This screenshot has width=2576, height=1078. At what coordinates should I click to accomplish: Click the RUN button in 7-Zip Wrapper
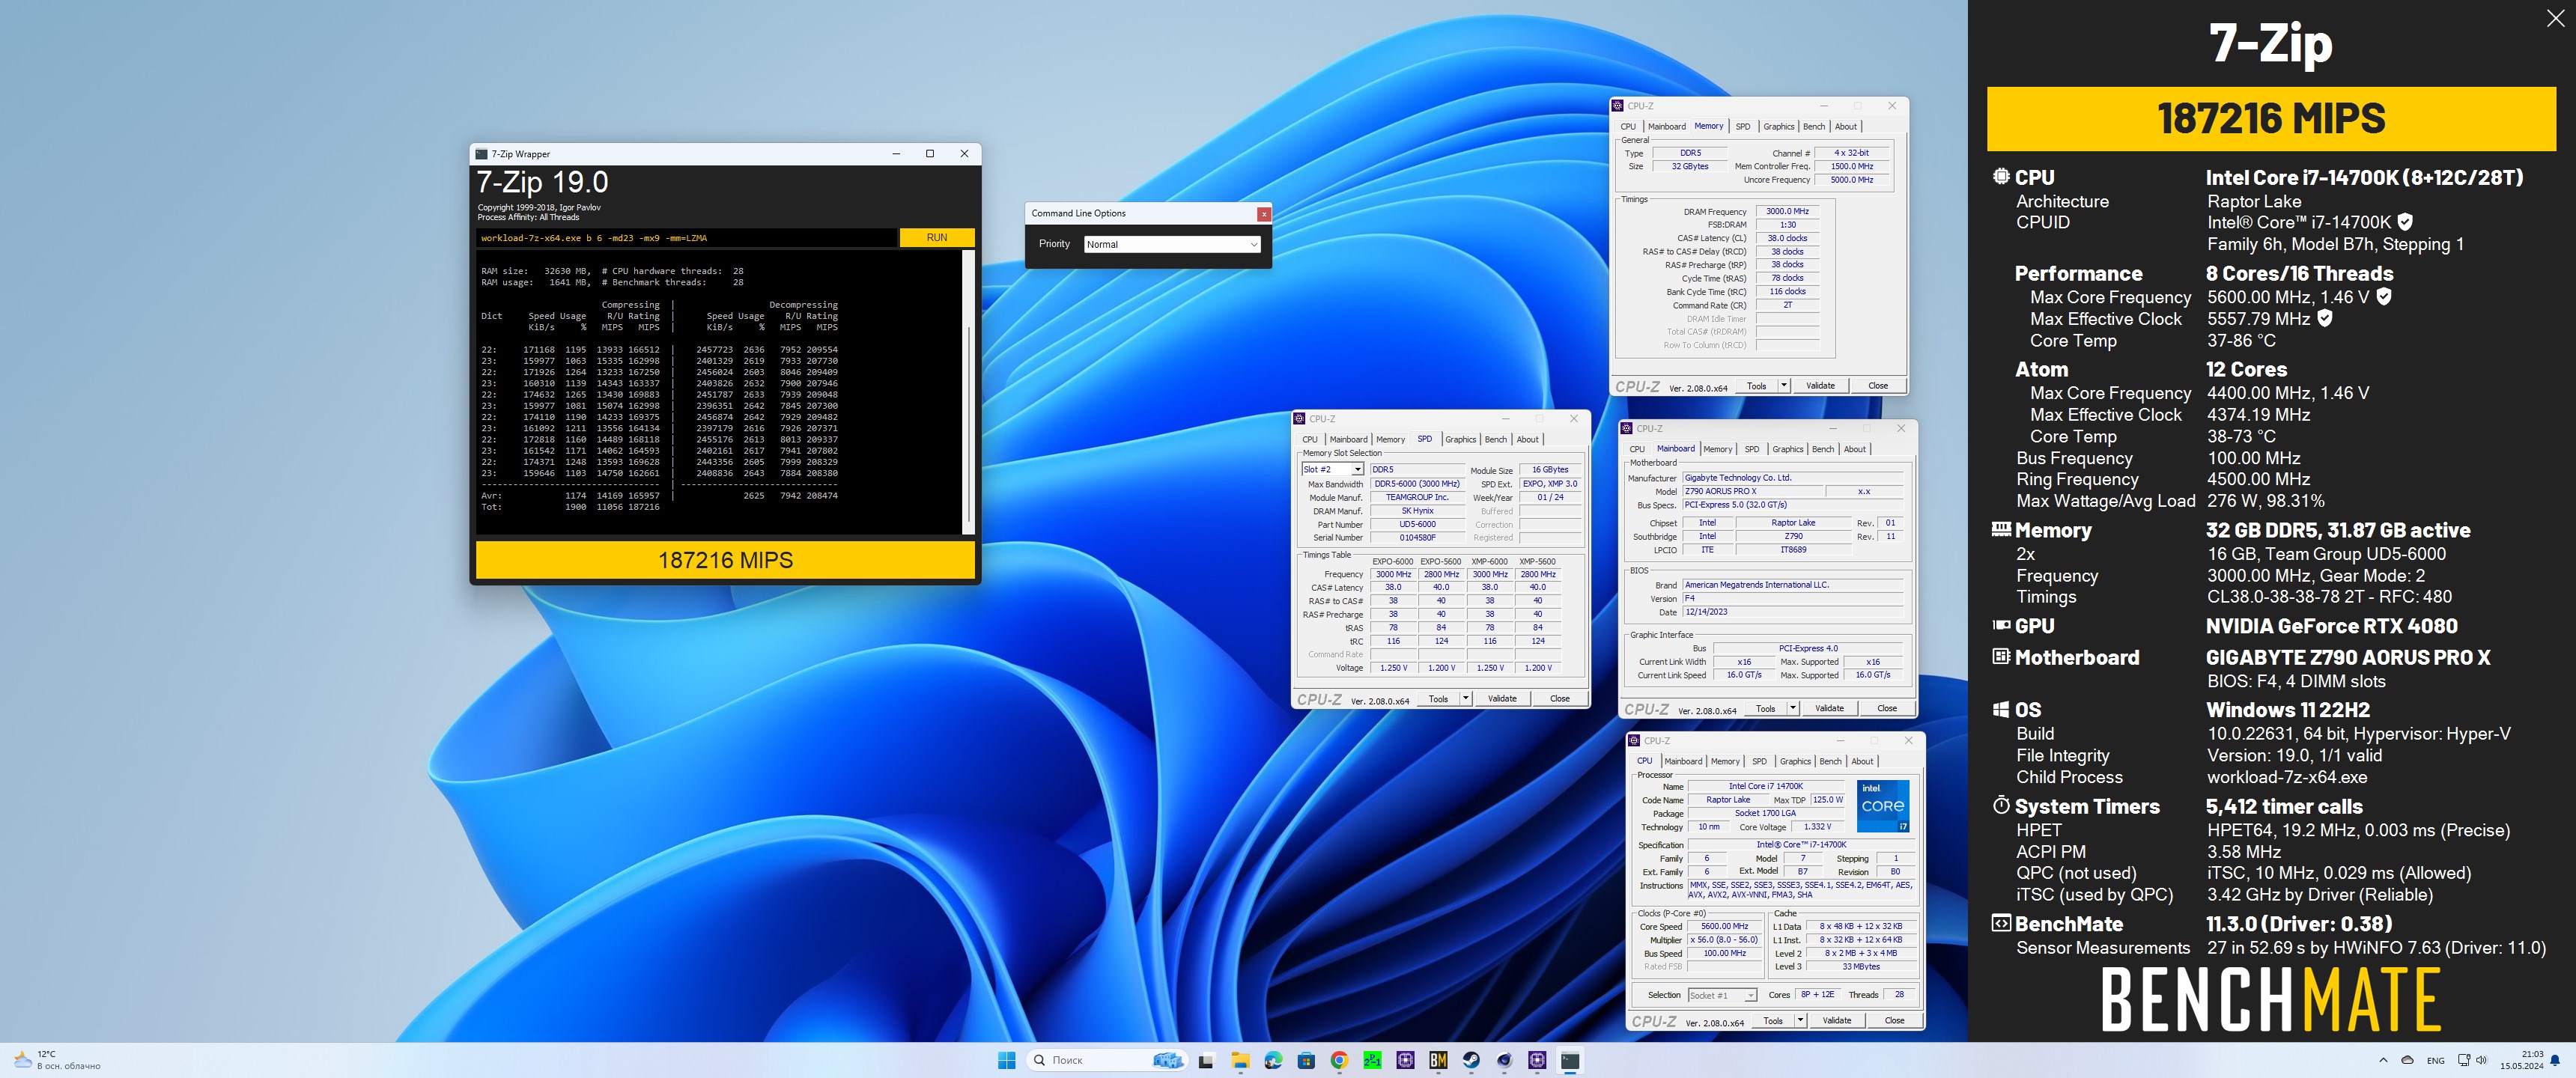pos(937,238)
